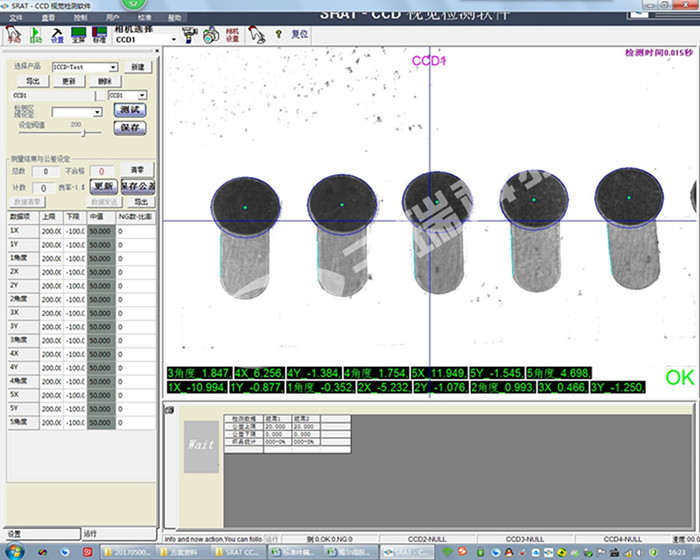Open the Windows Start menu

14,552
